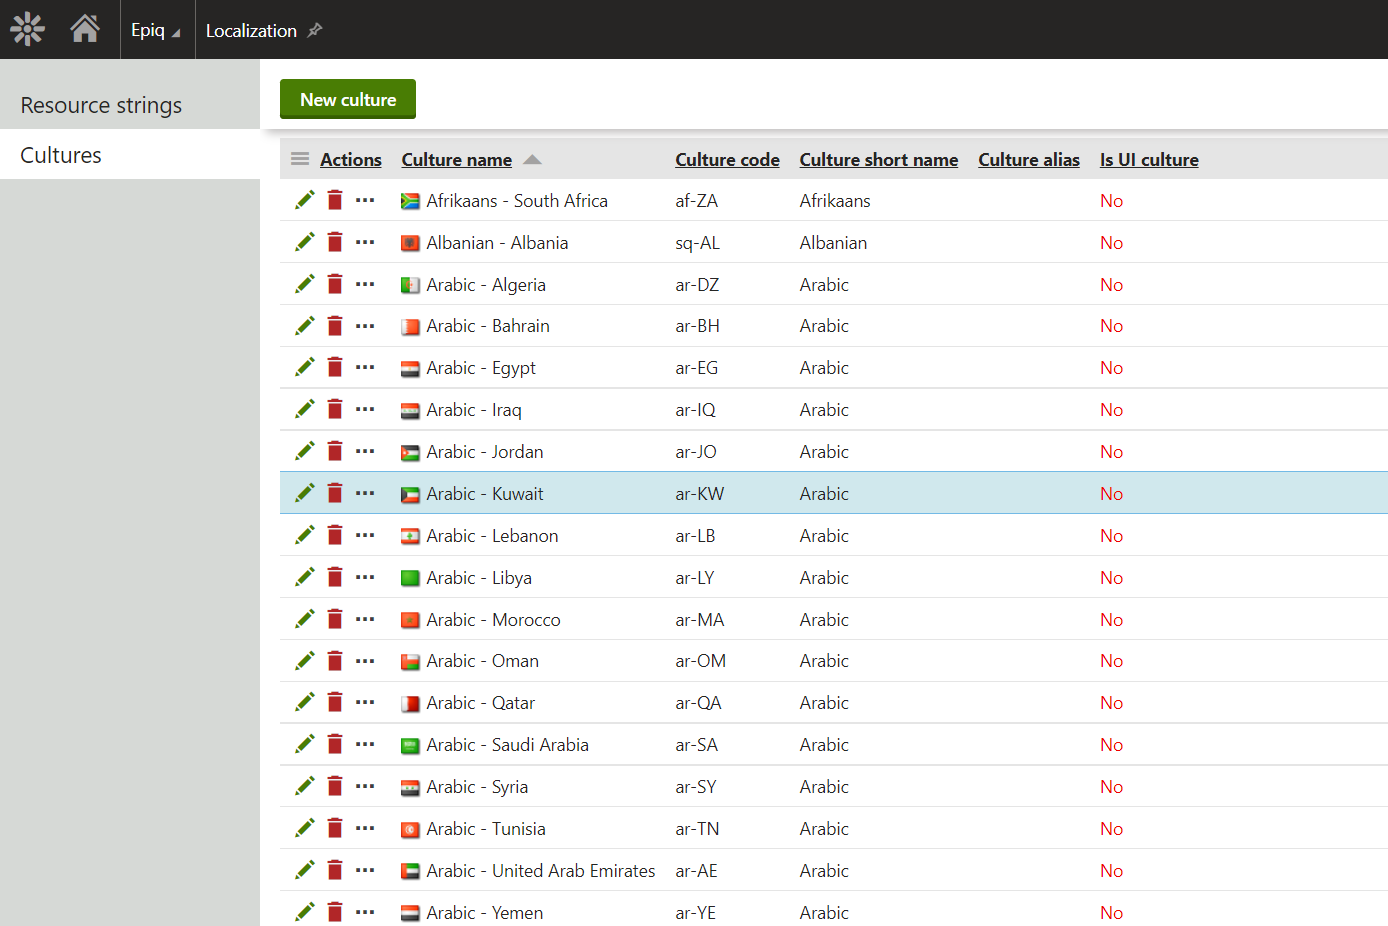Open the Kentico application list icon
The image size is (1388, 926).
(28, 29)
